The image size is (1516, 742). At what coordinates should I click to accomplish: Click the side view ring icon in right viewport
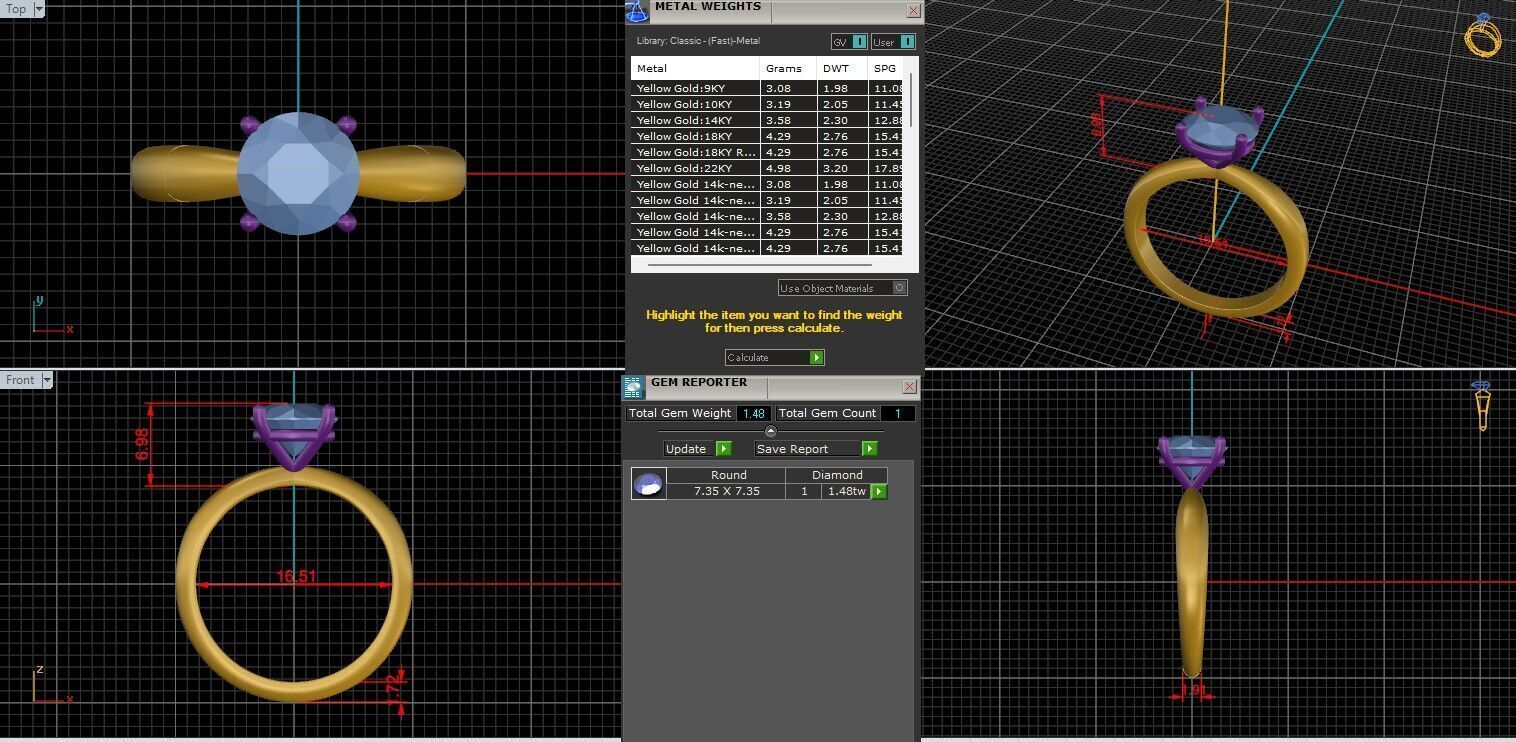(1483, 405)
